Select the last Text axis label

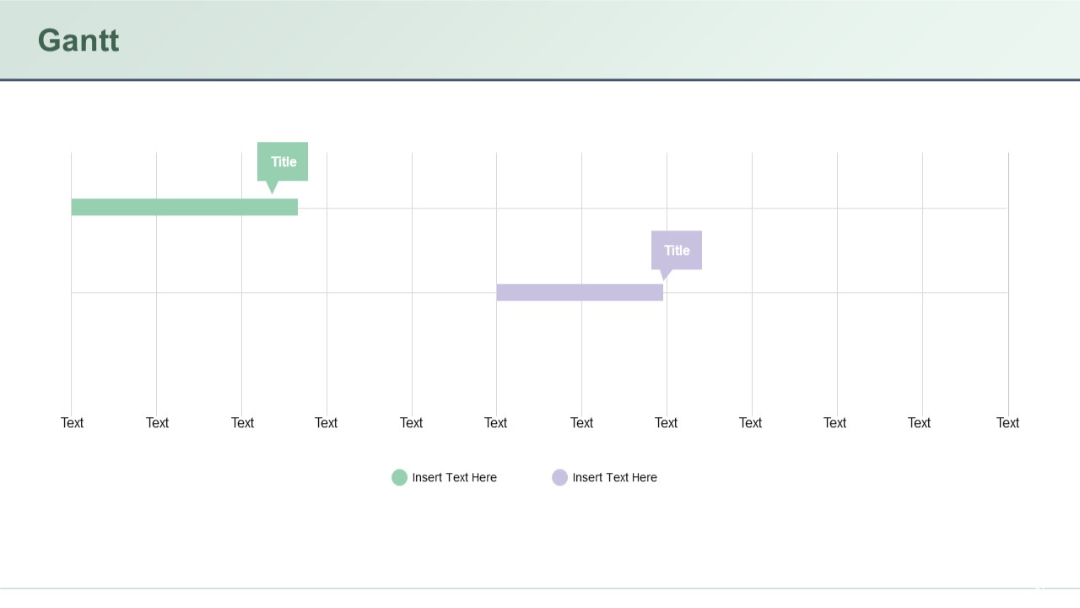1007,422
